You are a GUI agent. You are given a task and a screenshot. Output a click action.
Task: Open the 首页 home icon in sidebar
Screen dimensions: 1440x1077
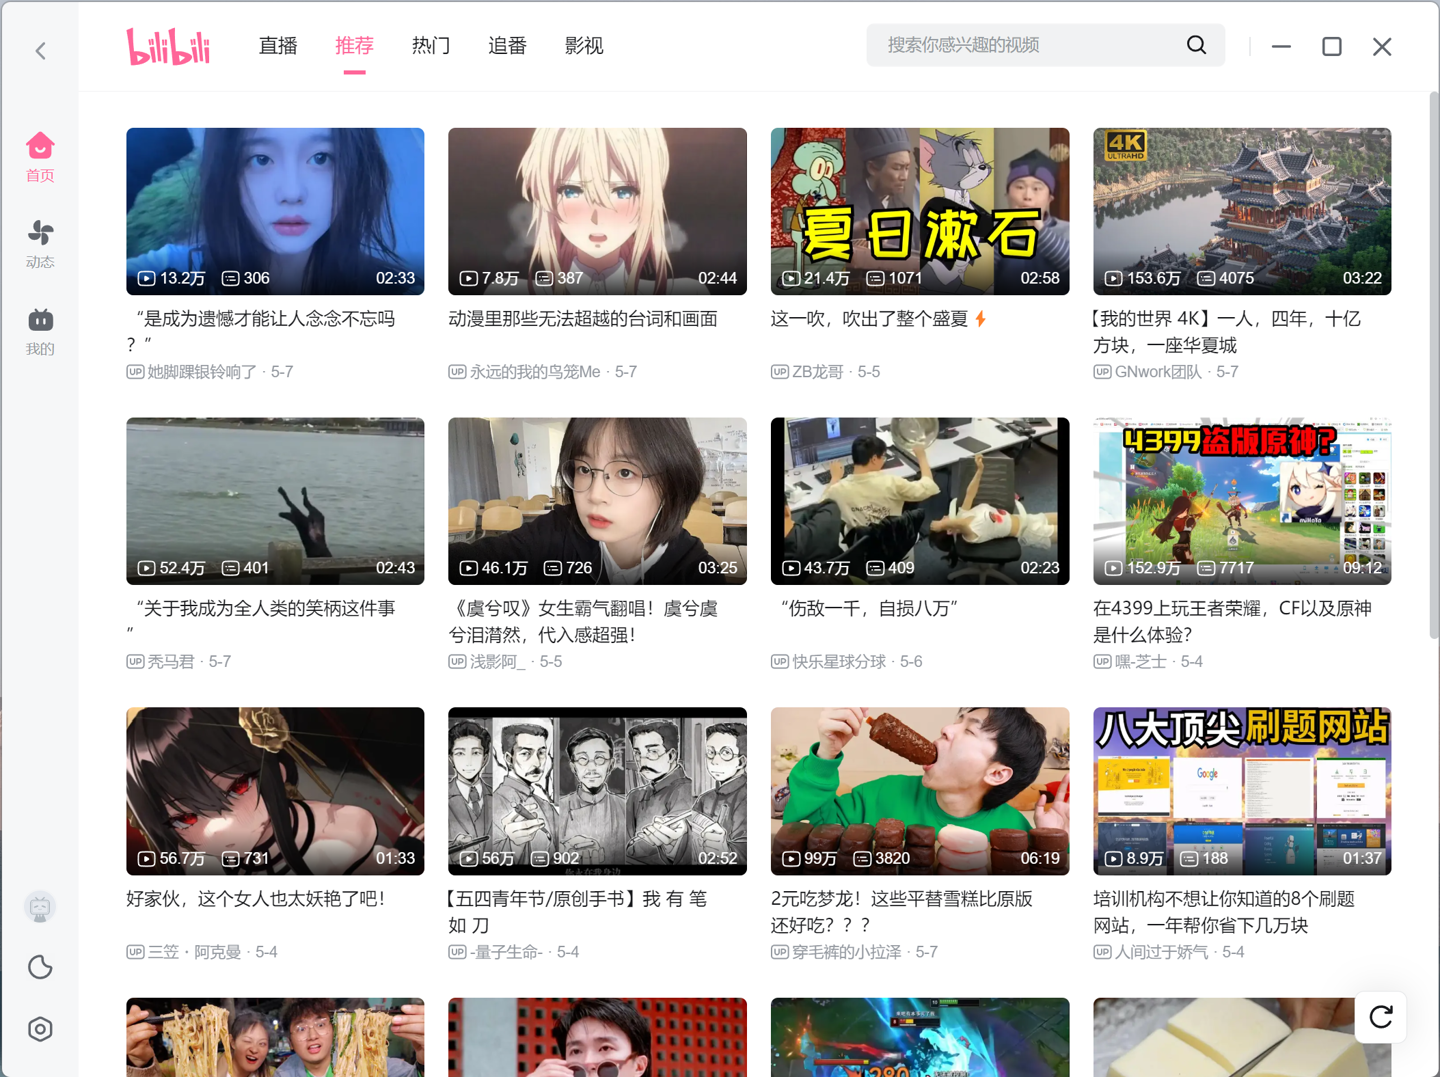40,157
